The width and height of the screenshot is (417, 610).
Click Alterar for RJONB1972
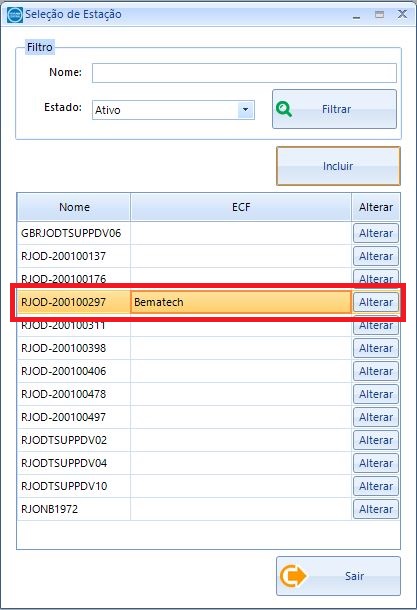pyautogui.click(x=376, y=508)
